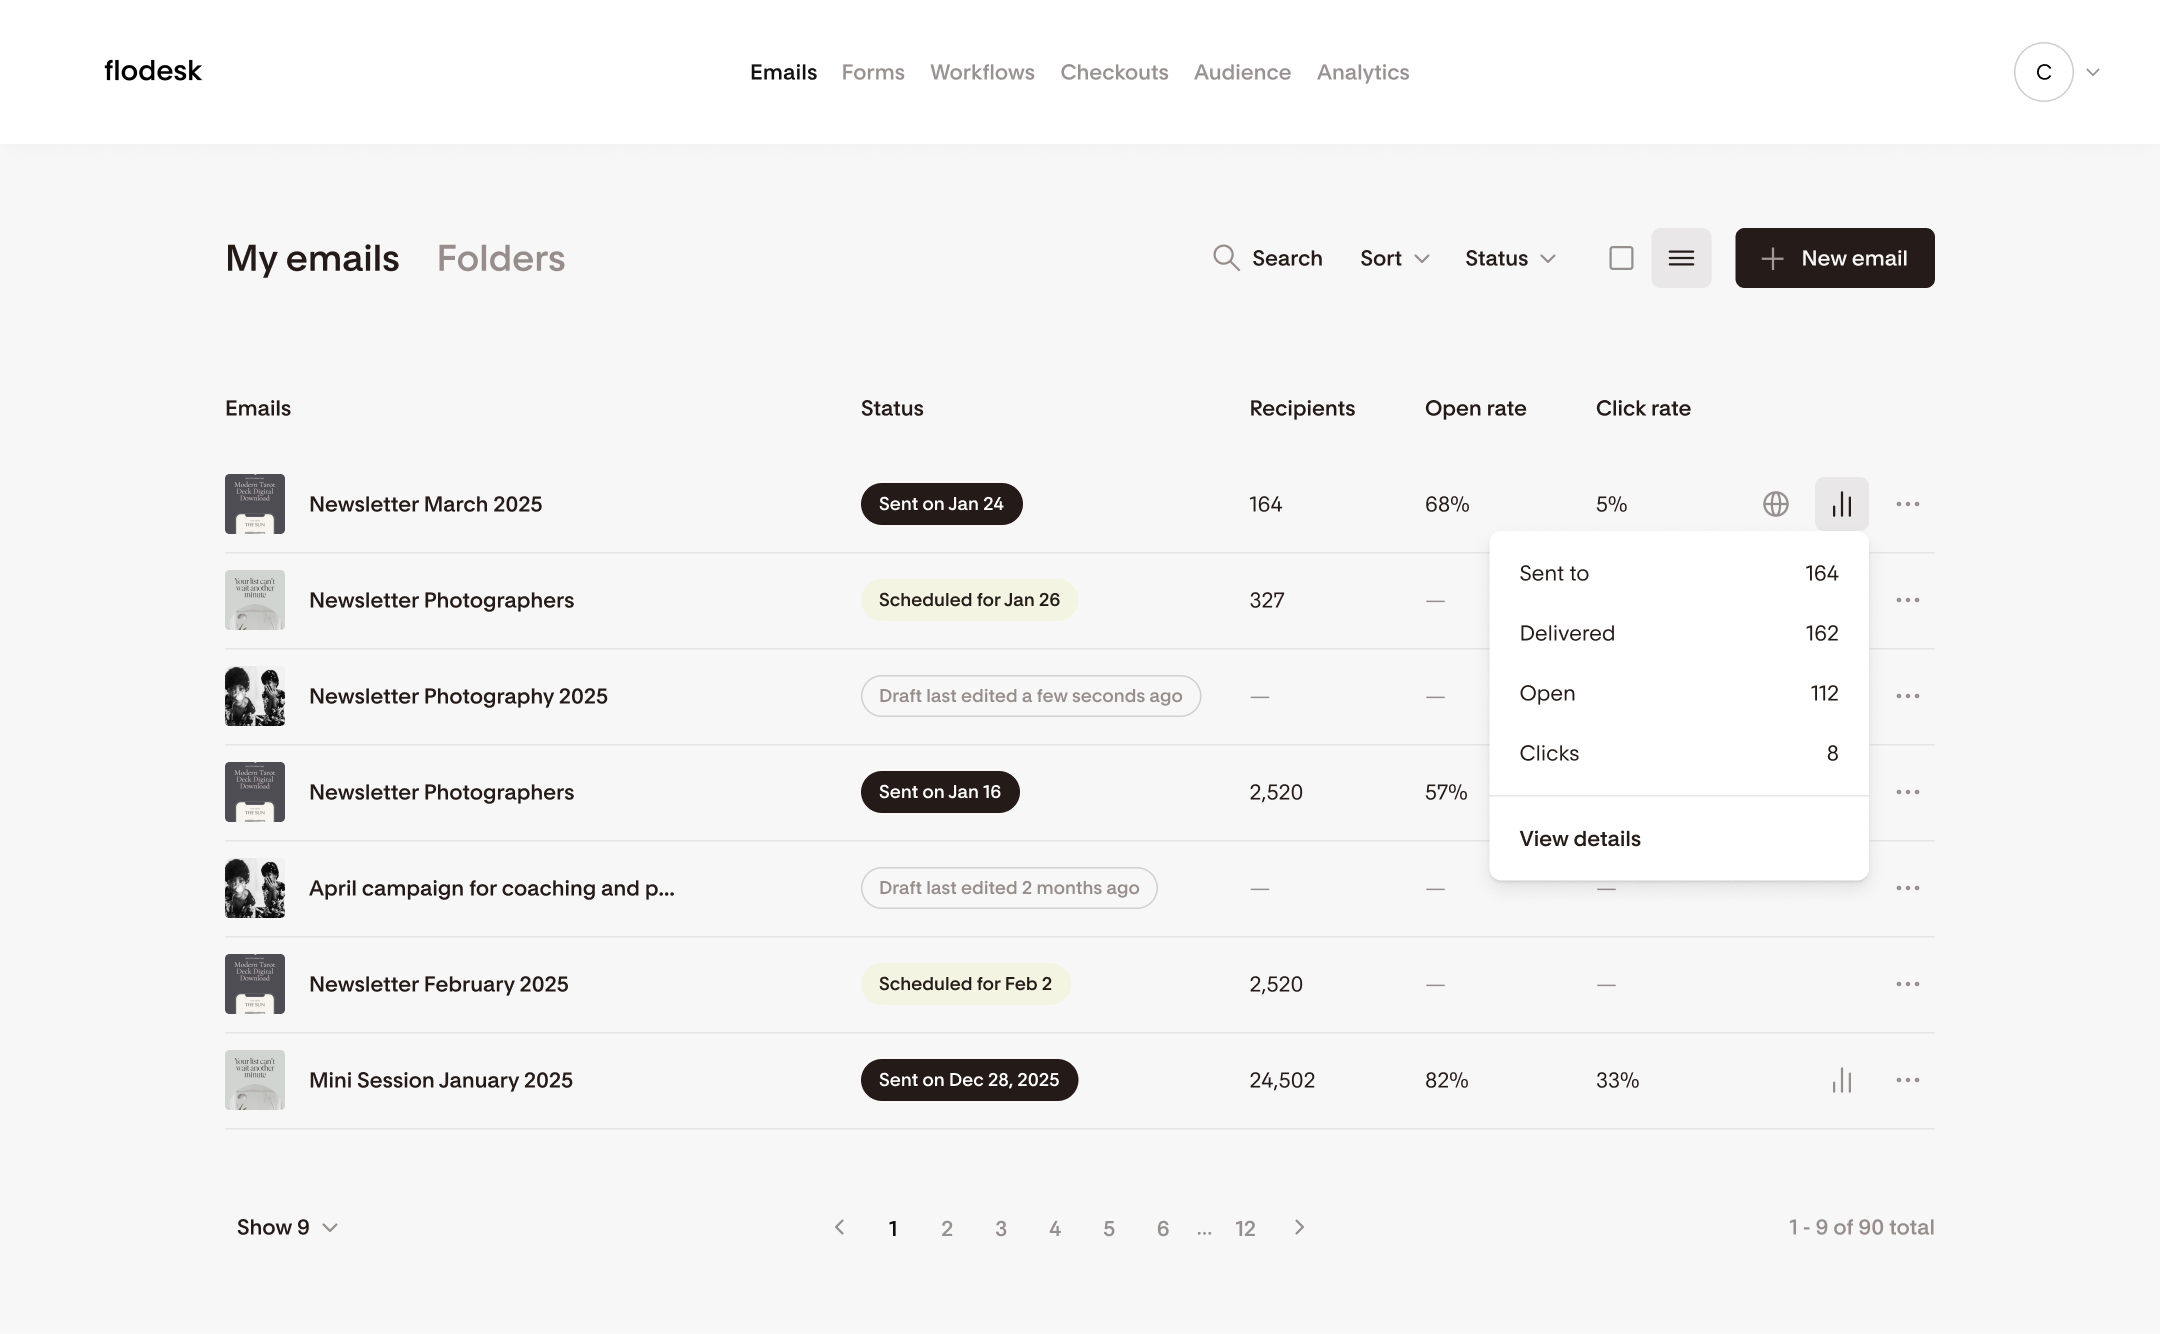Screen dimensions: 2160x1334
Task: Click the New email button
Action: click(x=1834, y=258)
